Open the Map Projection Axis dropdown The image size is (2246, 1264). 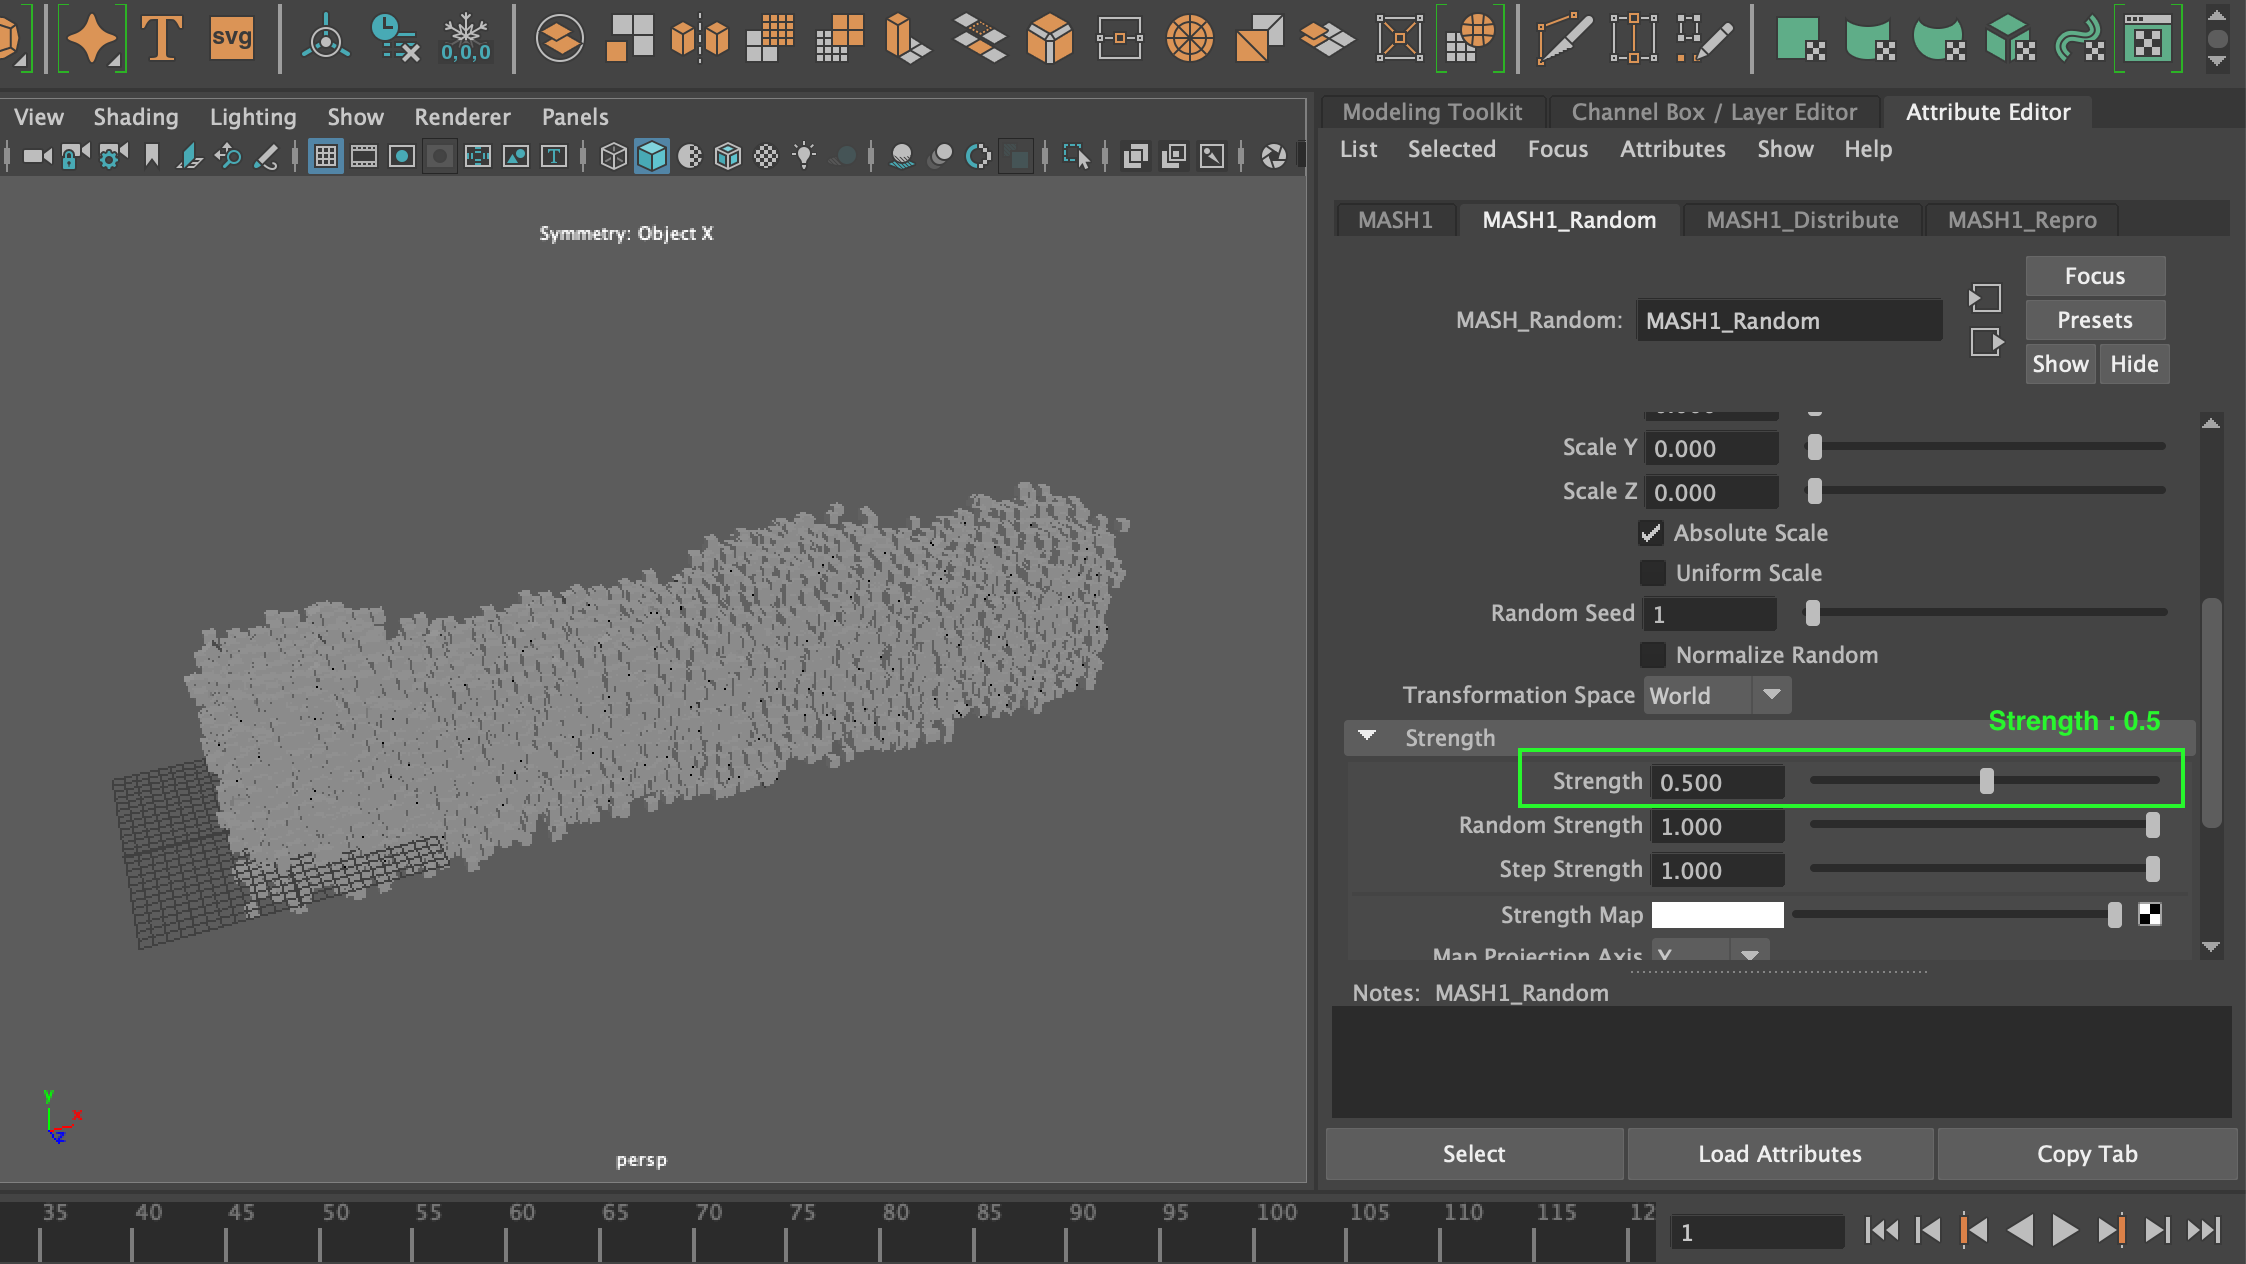(x=1749, y=953)
